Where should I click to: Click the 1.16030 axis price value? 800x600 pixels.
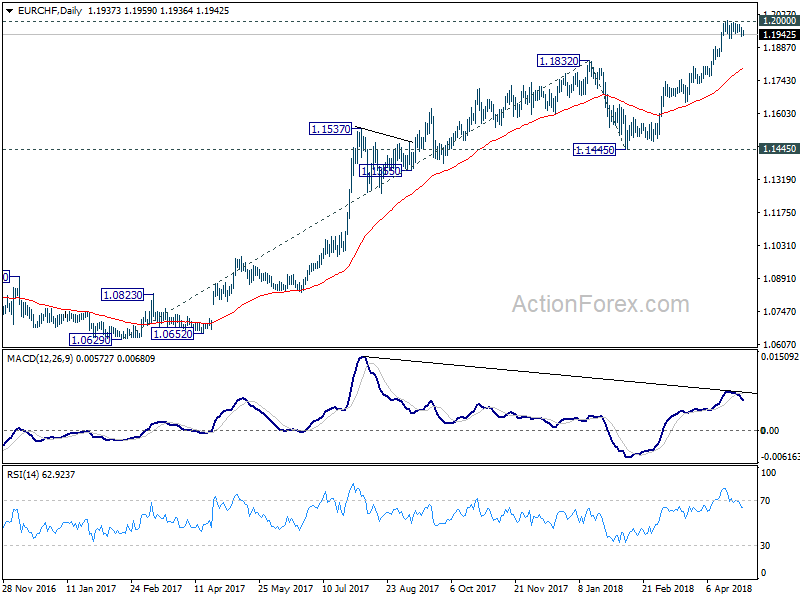point(779,114)
